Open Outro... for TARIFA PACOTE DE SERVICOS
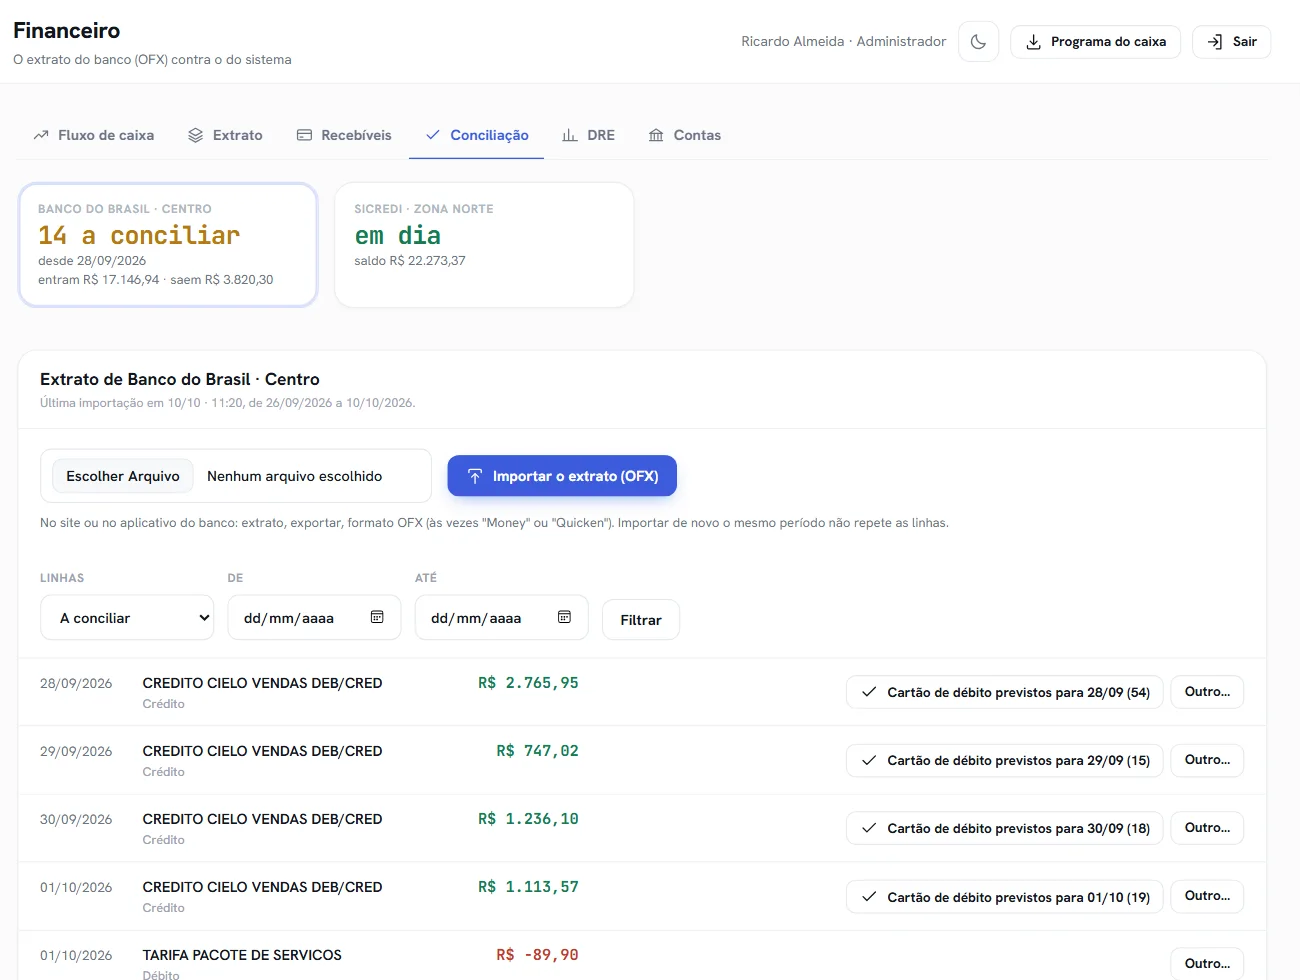Viewport: 1300px width, 980px height. [x=1207, y=963]
